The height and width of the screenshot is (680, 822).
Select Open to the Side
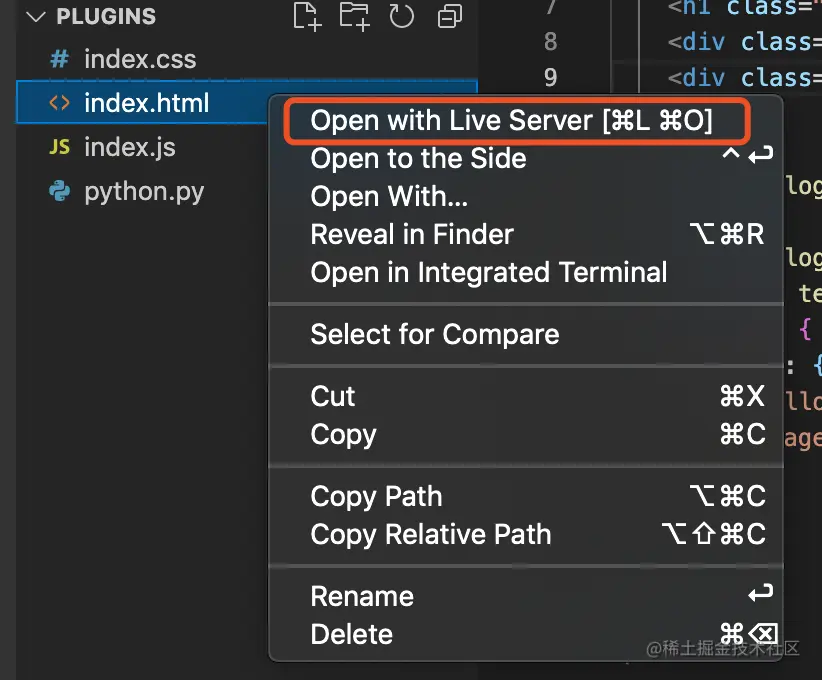[418, 158]
